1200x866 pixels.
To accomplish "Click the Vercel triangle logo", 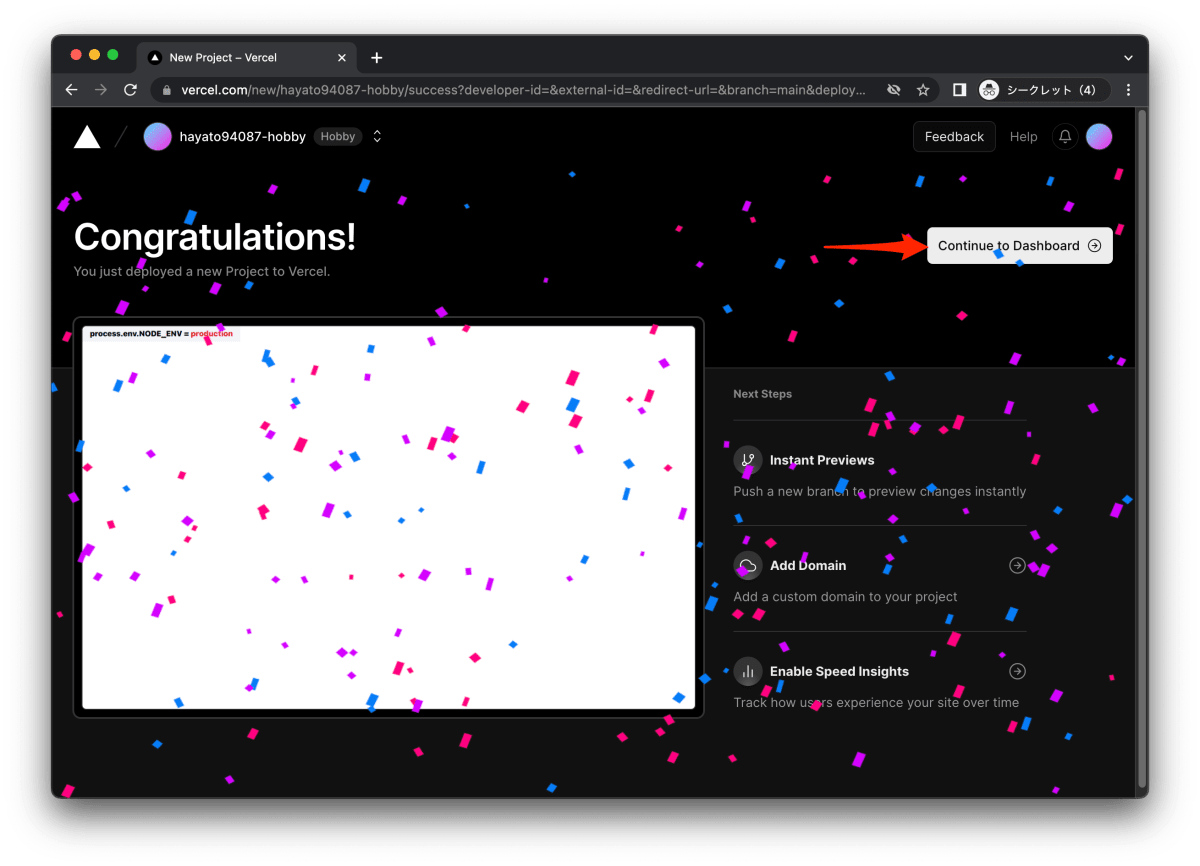I will pos(87,137).
